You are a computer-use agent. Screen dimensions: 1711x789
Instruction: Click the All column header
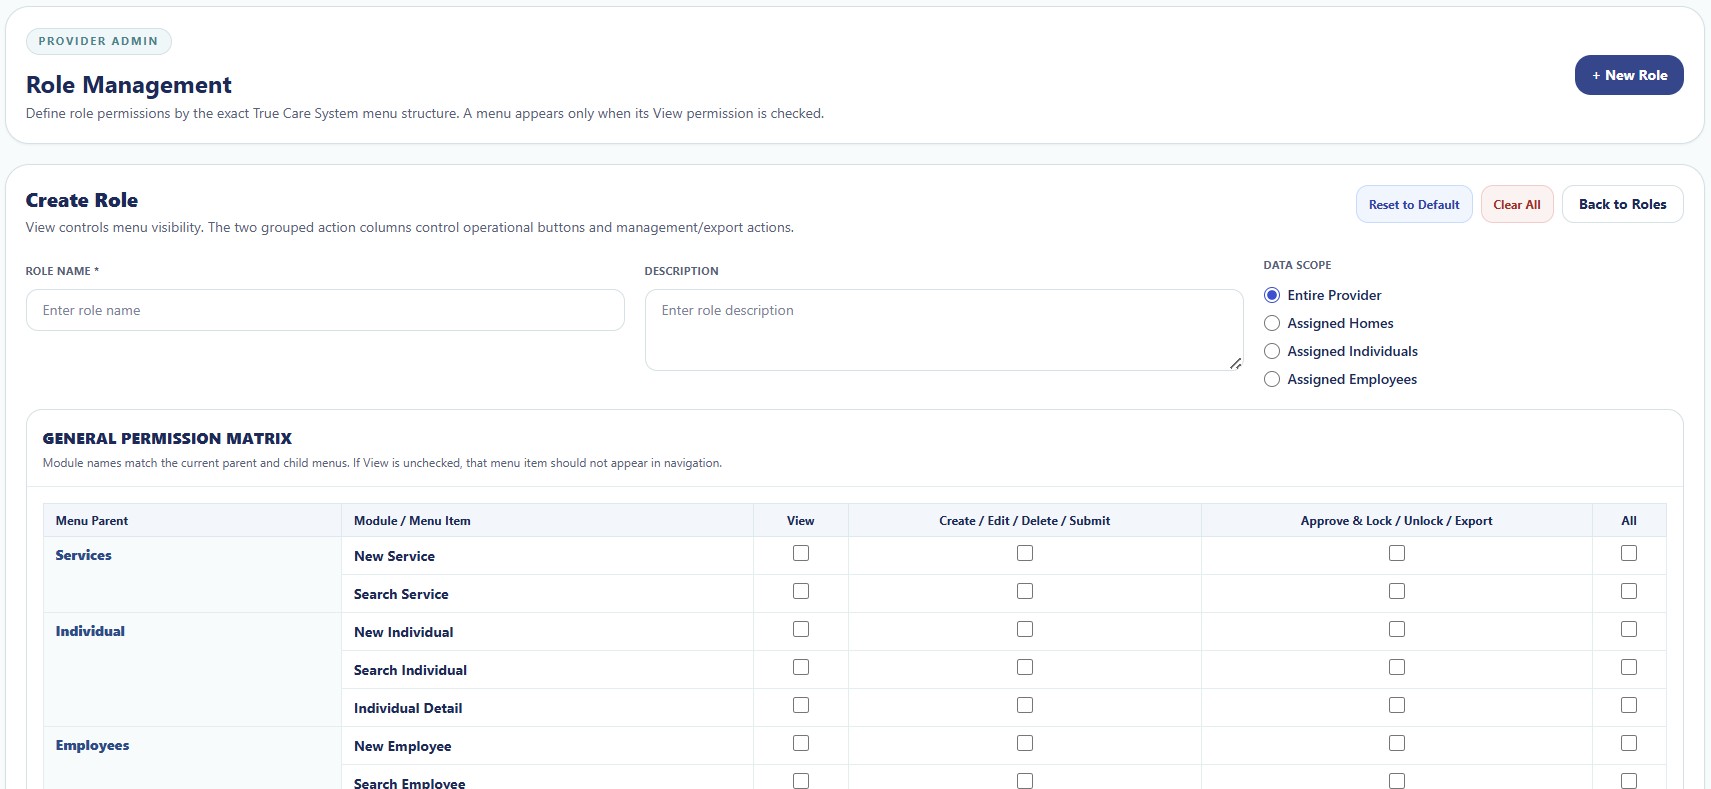1629,521
